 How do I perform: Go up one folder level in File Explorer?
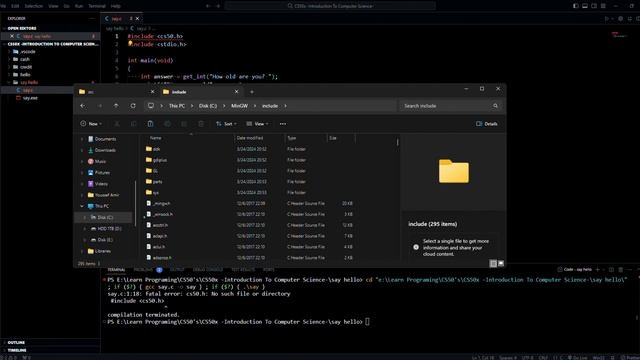[116, 106]
